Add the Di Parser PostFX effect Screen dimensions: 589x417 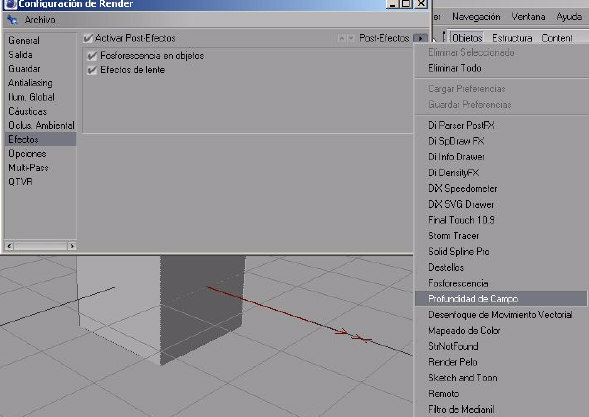[x=461, y=125]
